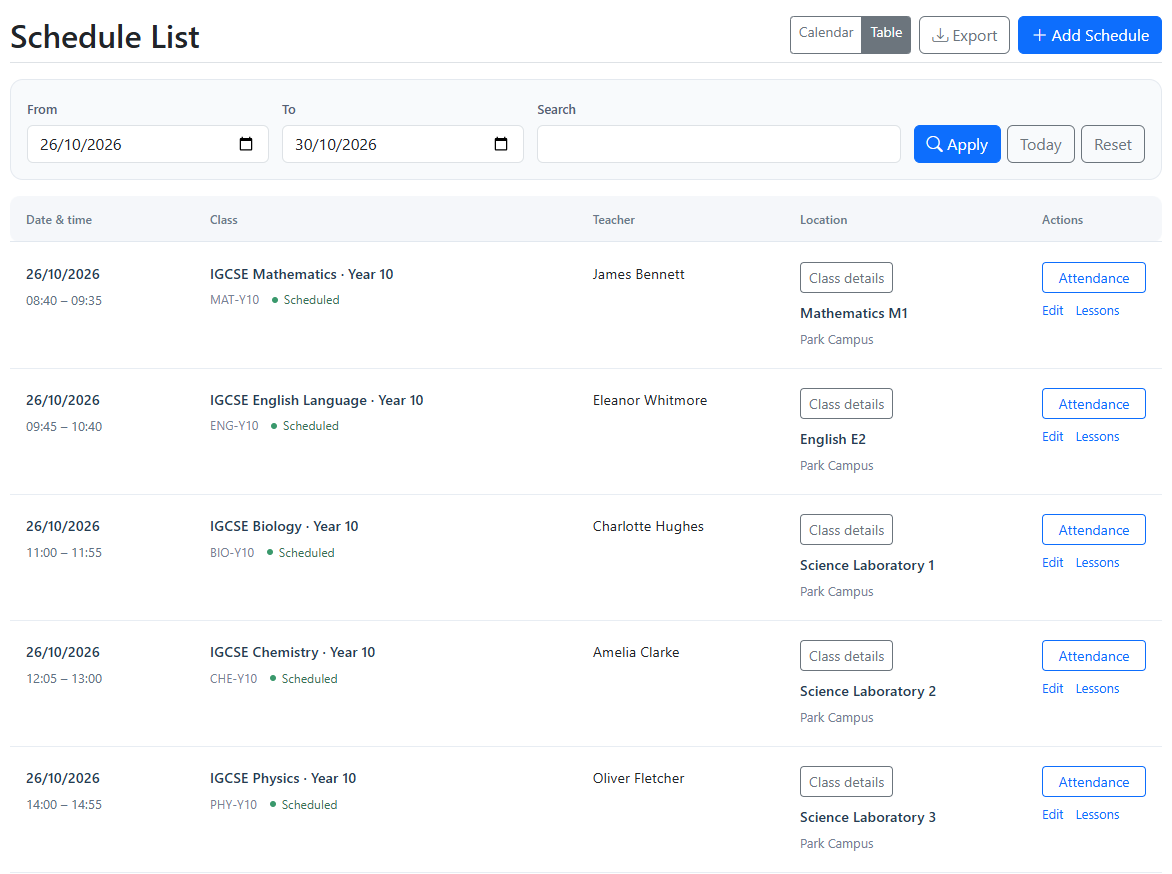Click the Add Schedule button

(x=1090, y=35)
